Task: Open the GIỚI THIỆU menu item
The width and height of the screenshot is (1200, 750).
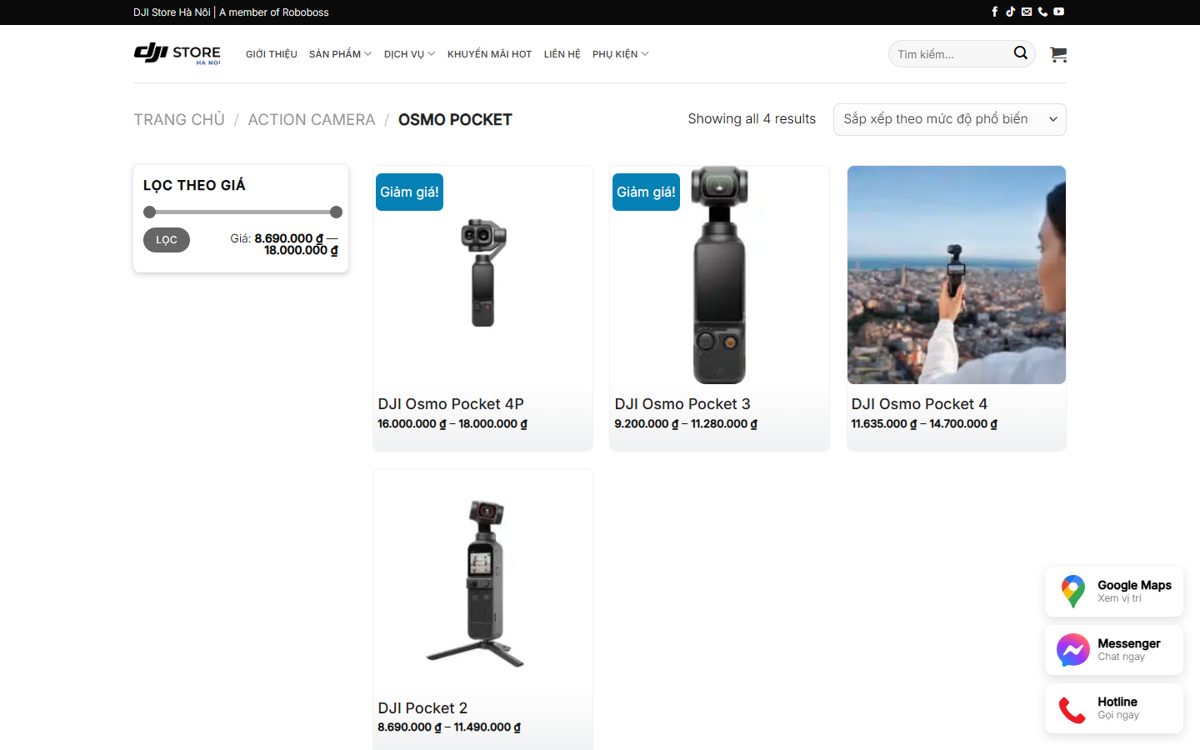Action: click(x=271, y=54)
